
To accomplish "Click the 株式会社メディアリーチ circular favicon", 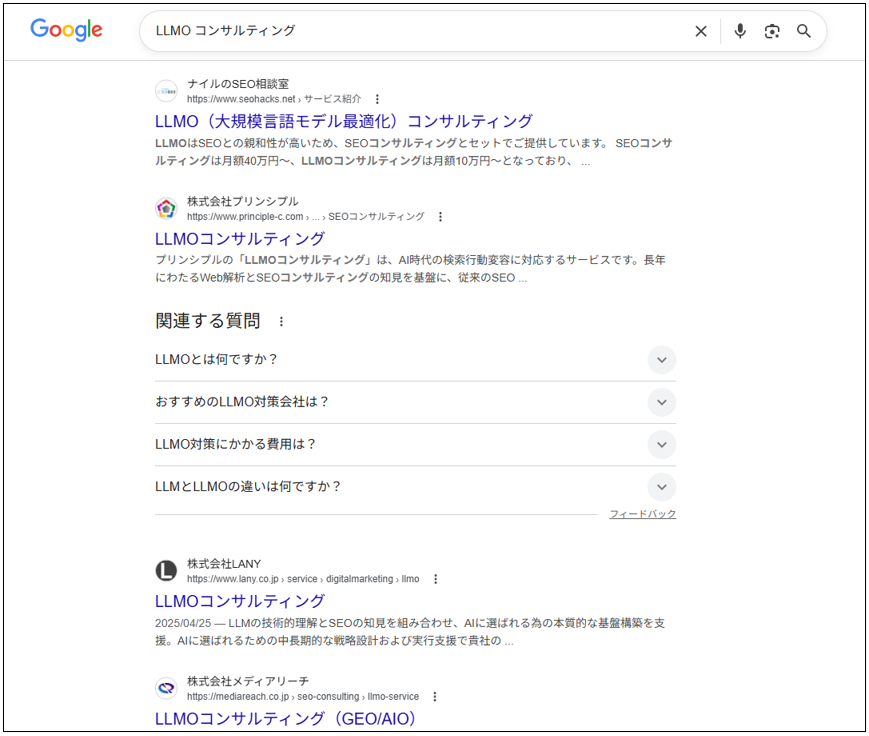I will [166, 688].
